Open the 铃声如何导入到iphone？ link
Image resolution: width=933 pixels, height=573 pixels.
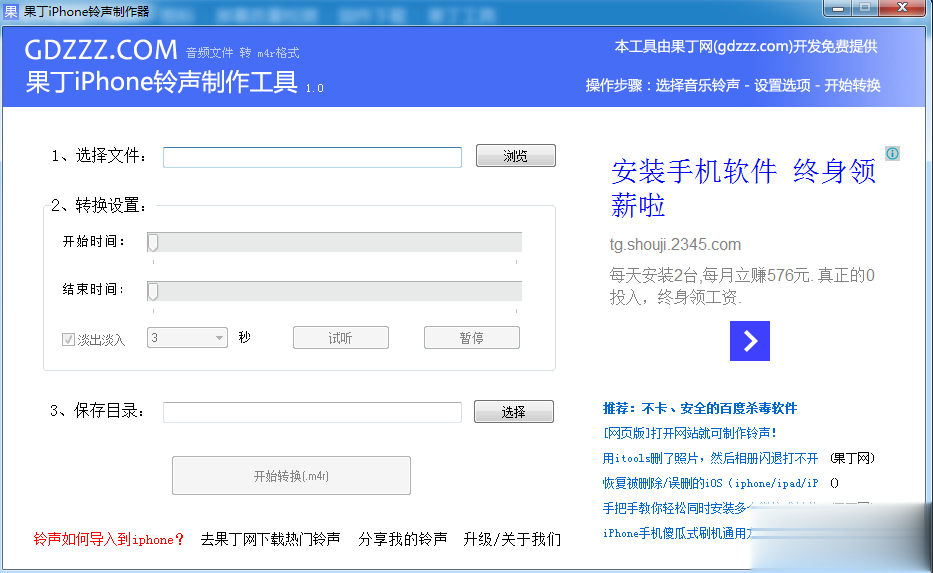pyautogui.click(x=109, y=540)
